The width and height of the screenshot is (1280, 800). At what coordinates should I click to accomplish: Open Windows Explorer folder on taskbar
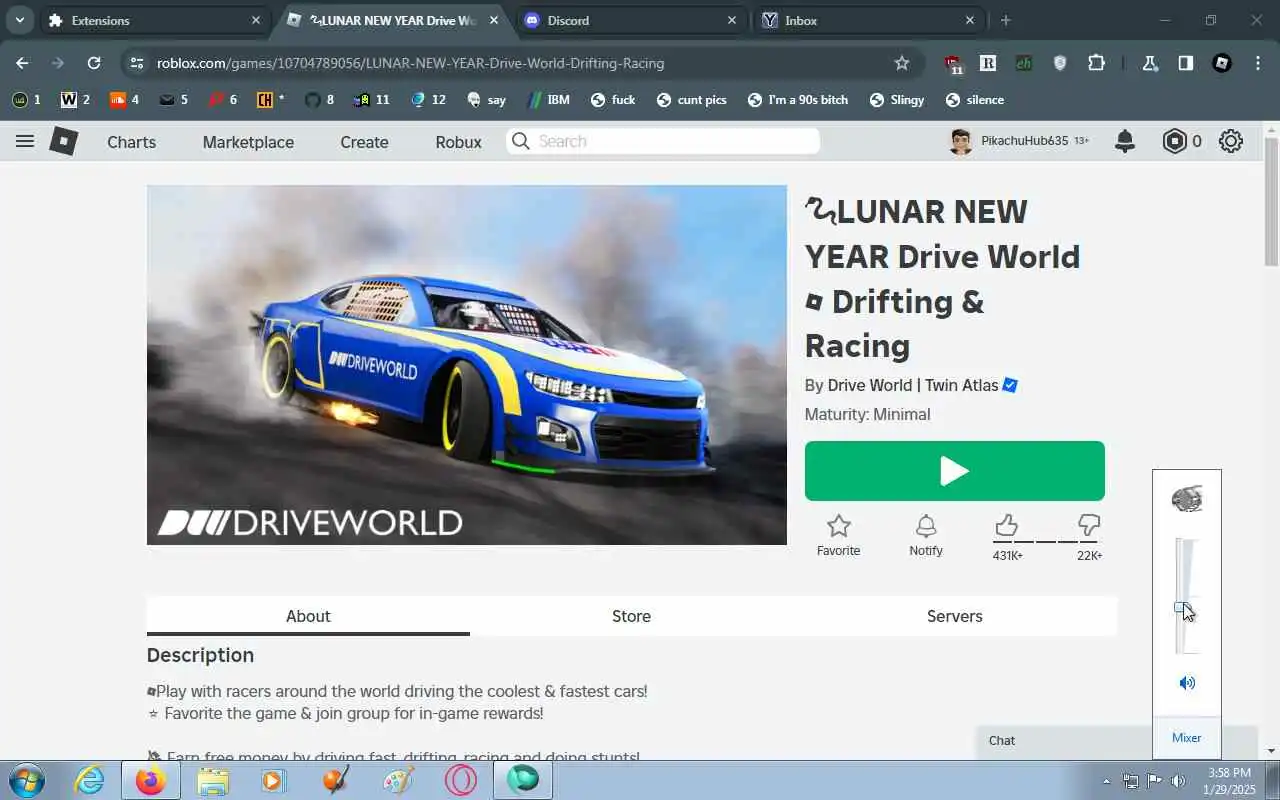pyautogui.click(x=212, y=780)
